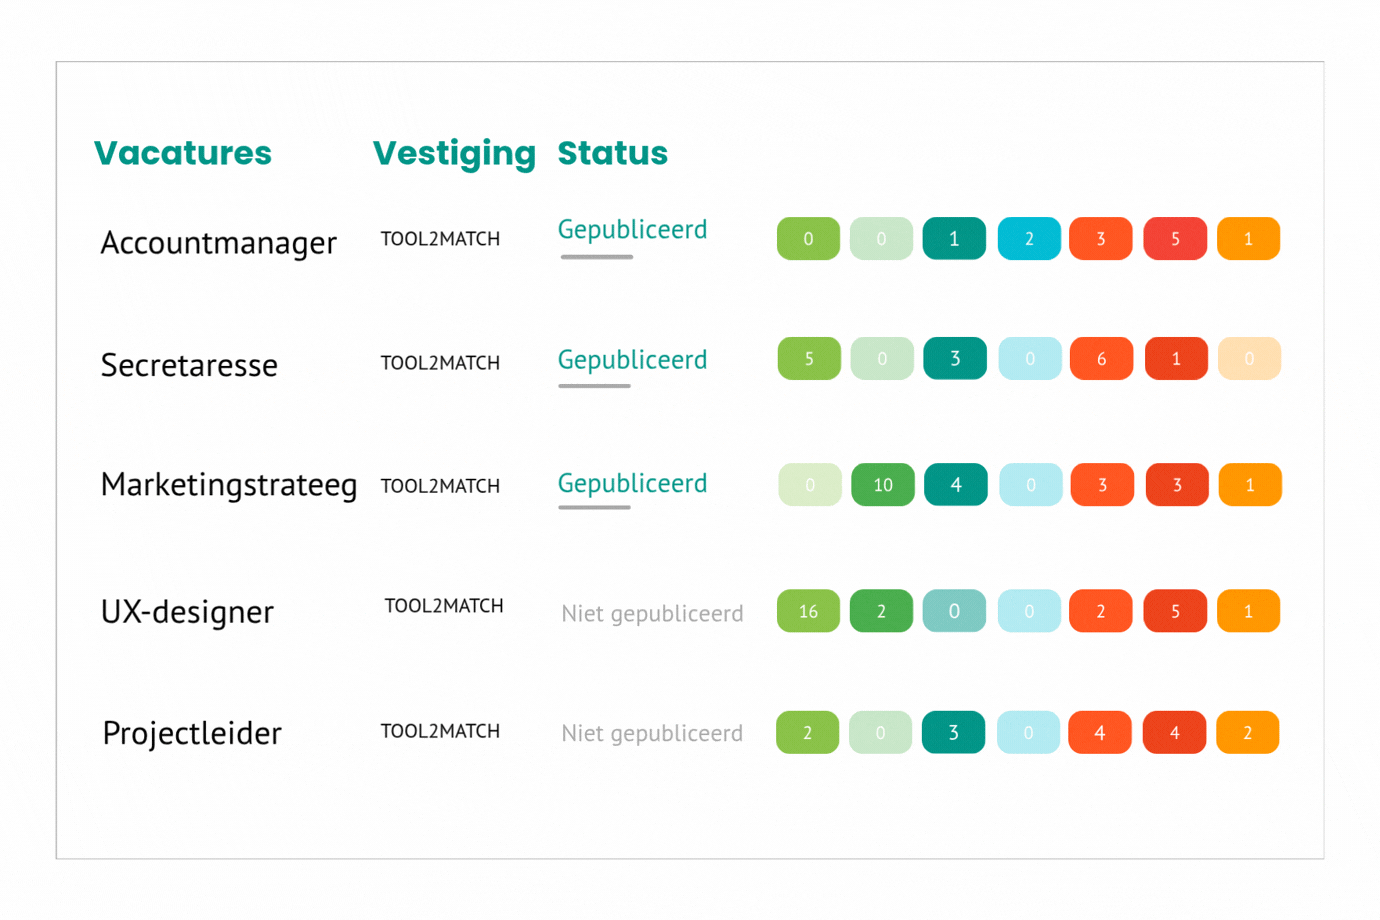This screenshot has width=1380, height=920.
Task: Click the 16 badge in the UX-designer row
Action: pyautogui.click(x=808, y=611)
